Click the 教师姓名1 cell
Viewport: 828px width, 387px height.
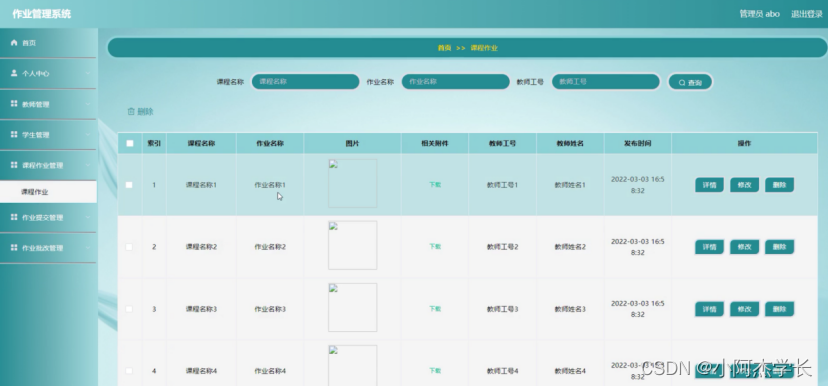tap(570, 185)
